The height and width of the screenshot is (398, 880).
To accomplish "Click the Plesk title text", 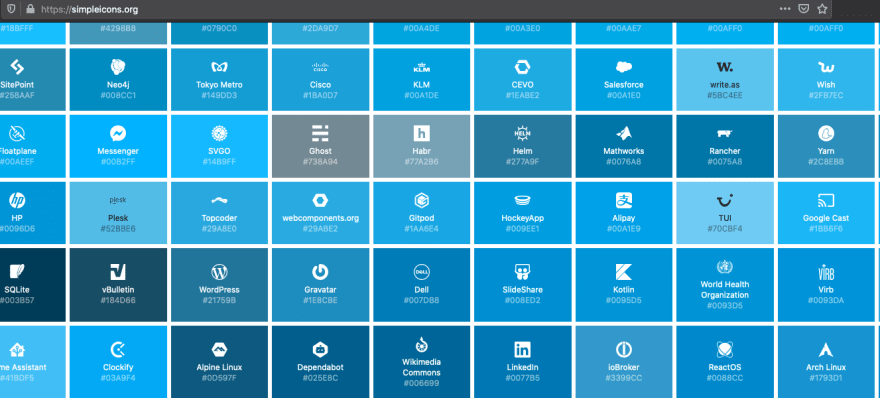I will click(118, 218).
